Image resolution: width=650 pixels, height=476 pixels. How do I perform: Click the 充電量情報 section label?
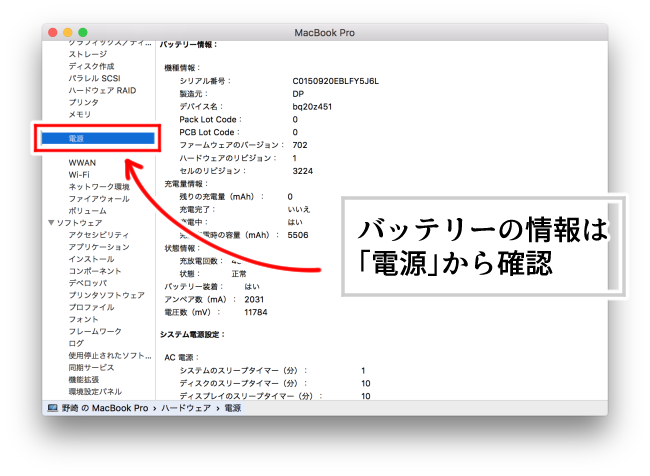pos(186,184)
